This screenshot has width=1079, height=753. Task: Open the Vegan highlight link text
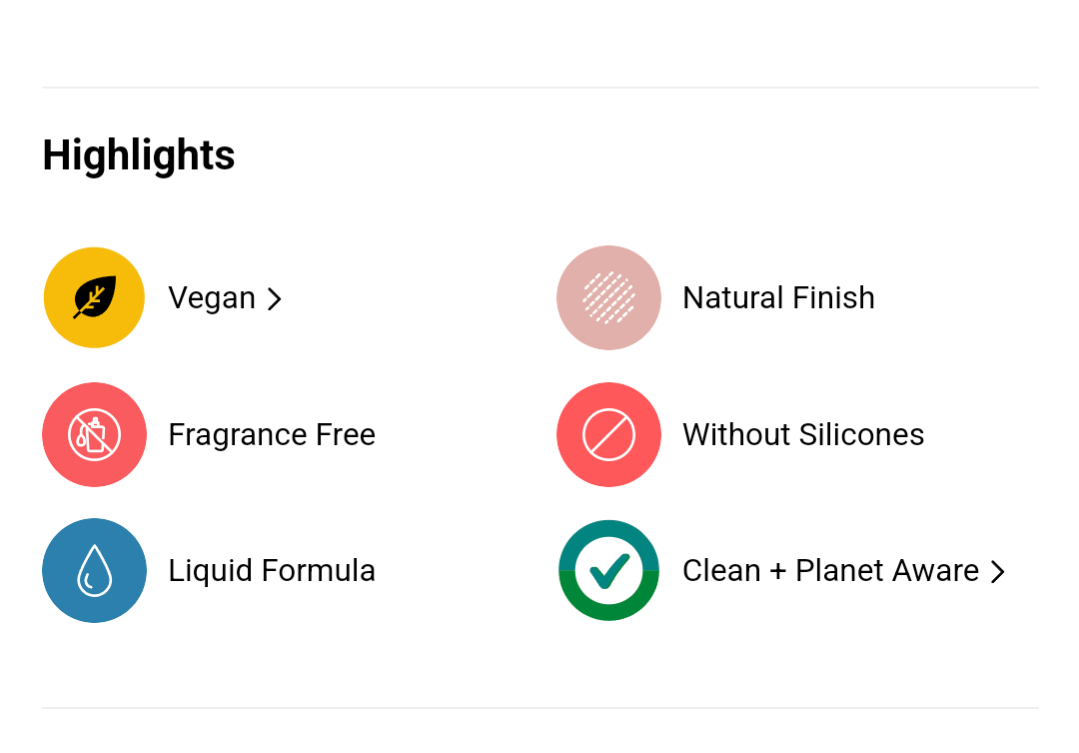click(212, 298)
